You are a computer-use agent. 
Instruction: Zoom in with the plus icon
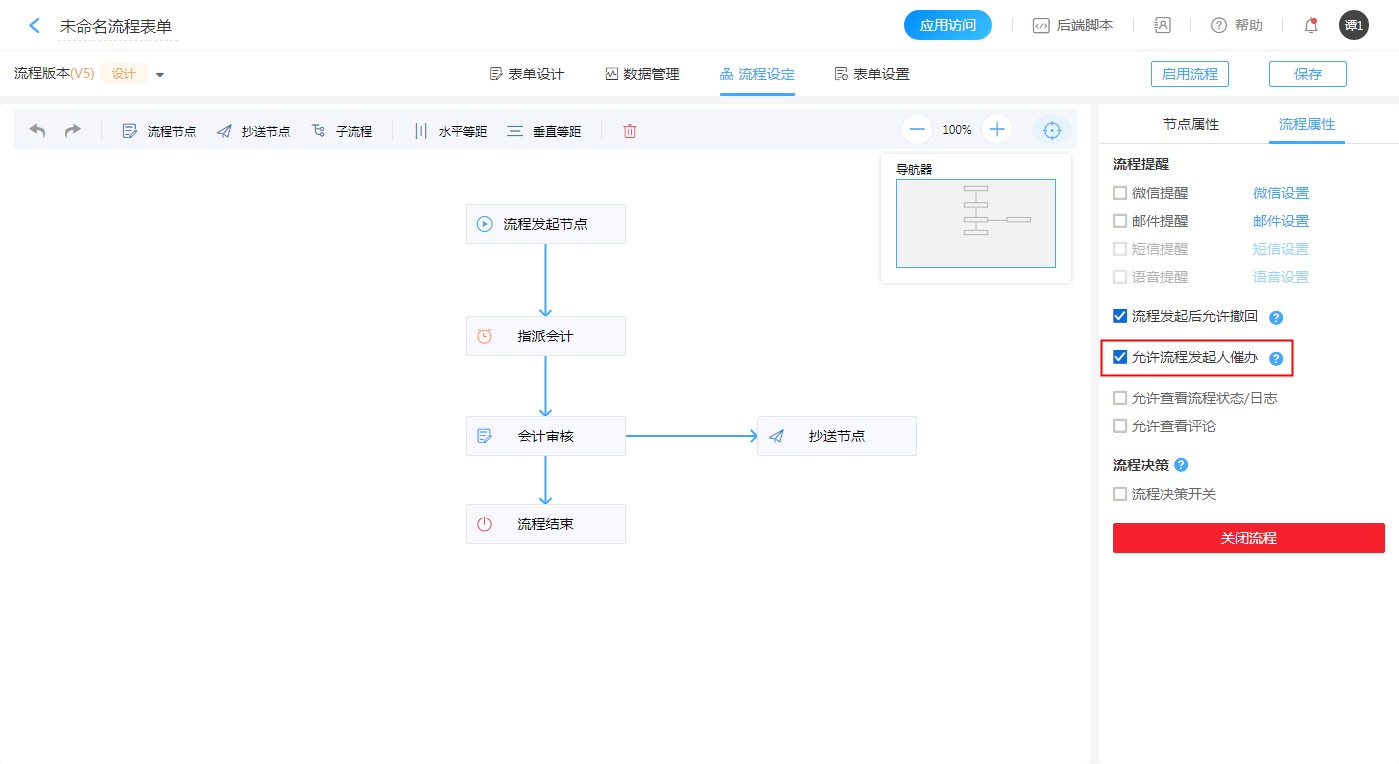997,130
